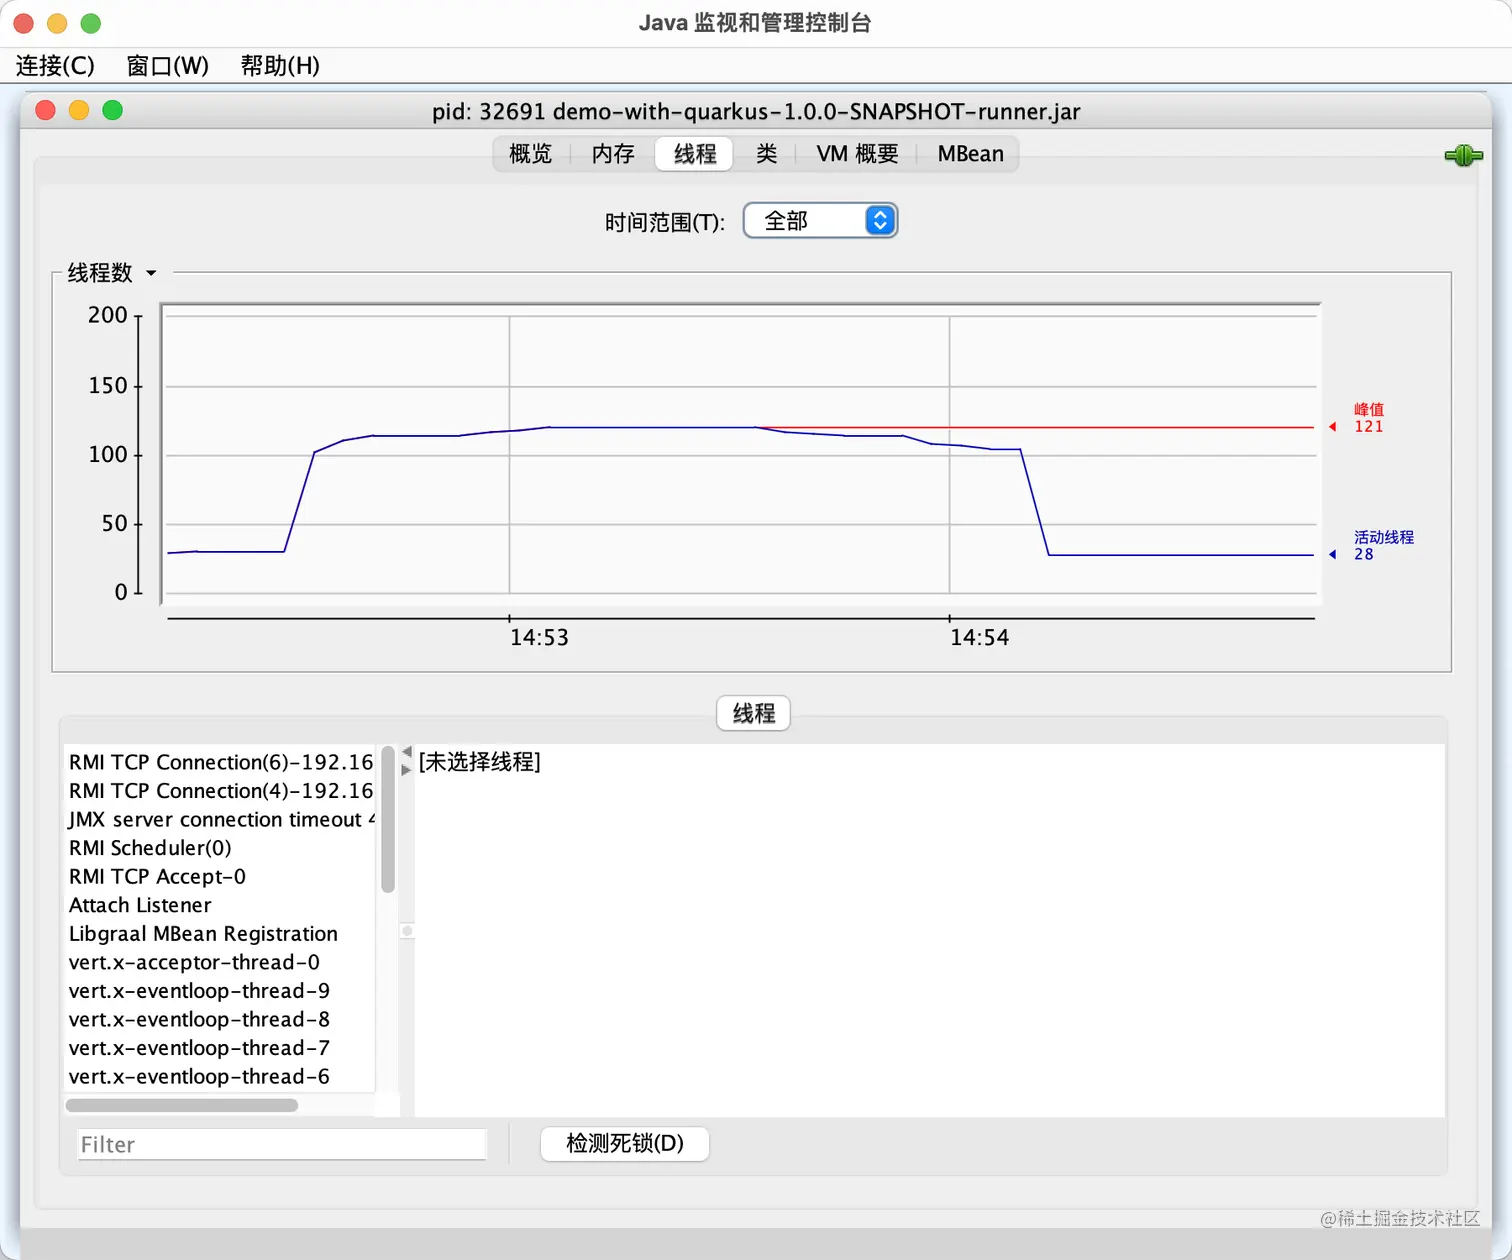Switch to the 类 tab
Viewport: 1512px width, 1260px height.
tap(766, 154)
